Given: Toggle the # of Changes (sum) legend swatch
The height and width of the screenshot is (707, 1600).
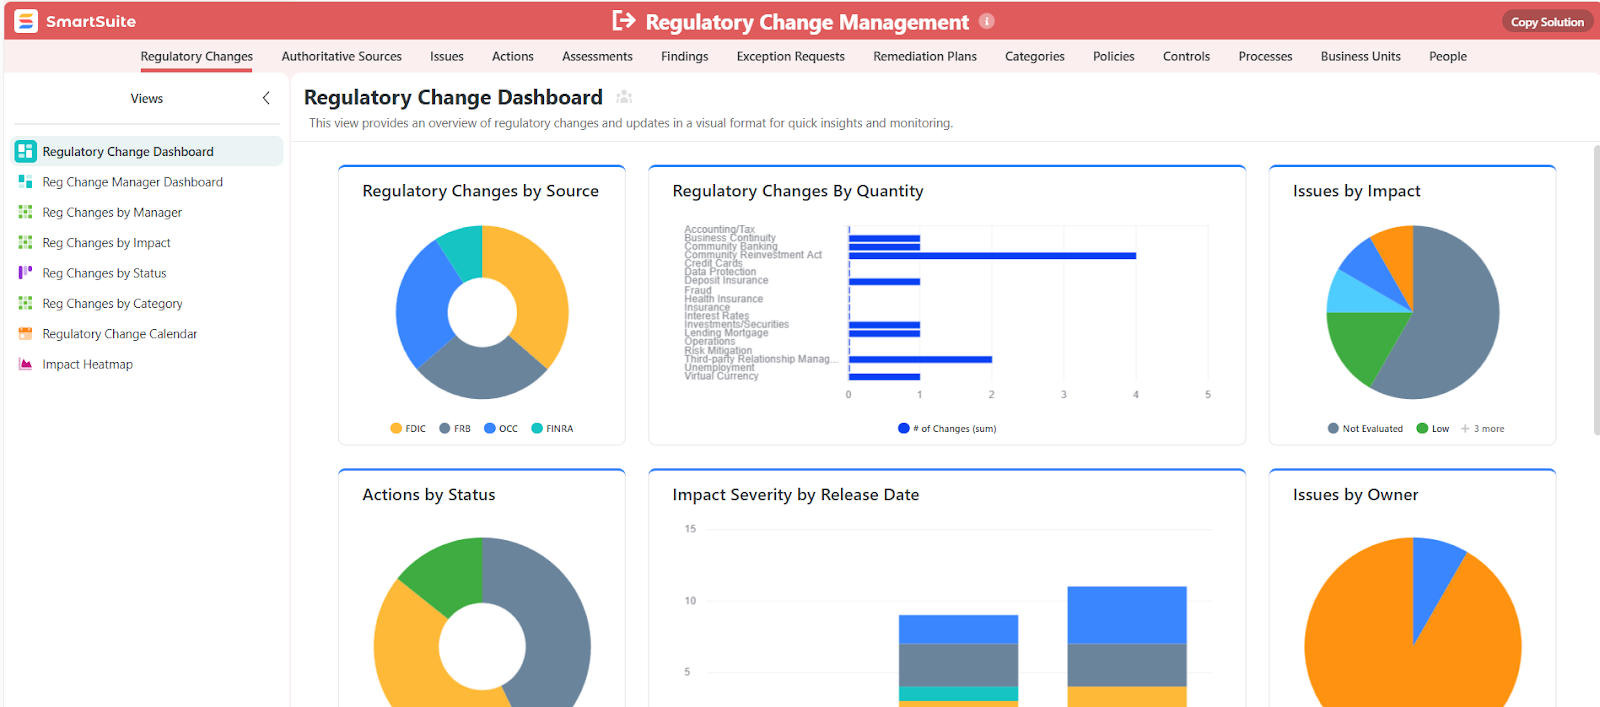Looking at the screenshot, I should click(x=904, y=428).
